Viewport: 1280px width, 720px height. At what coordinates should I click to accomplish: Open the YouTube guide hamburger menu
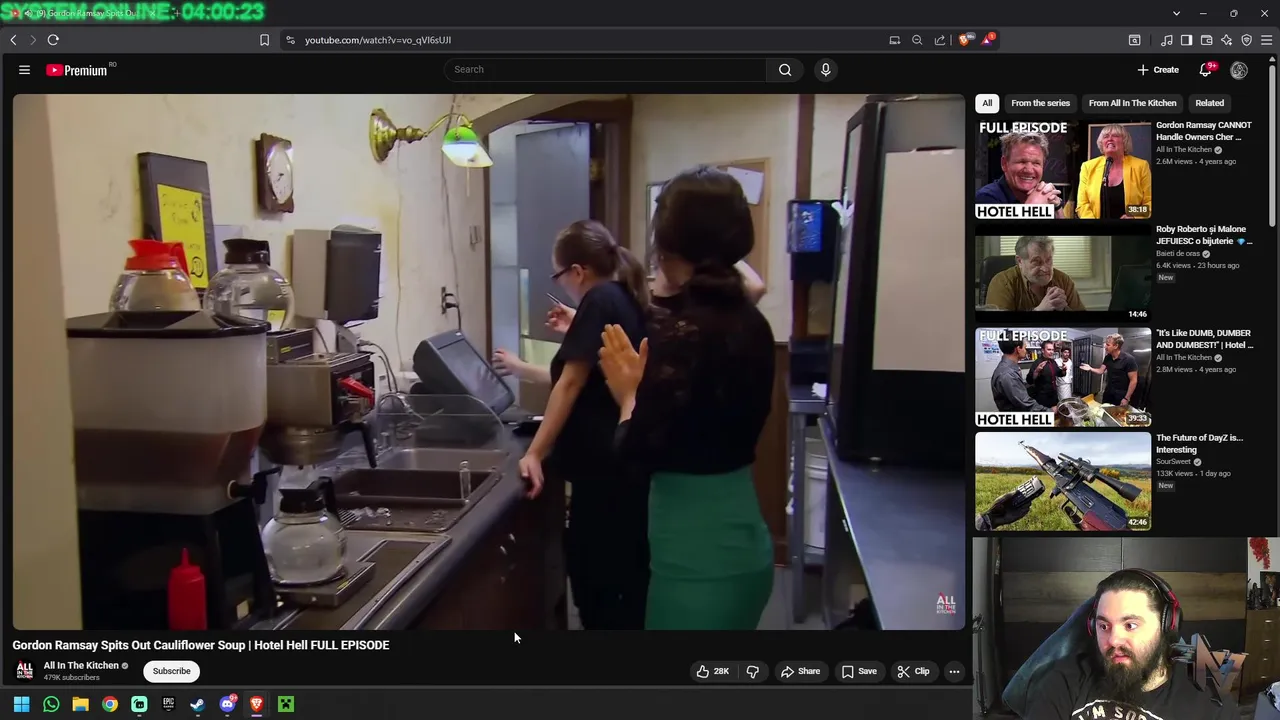click(x=24, y=70)
